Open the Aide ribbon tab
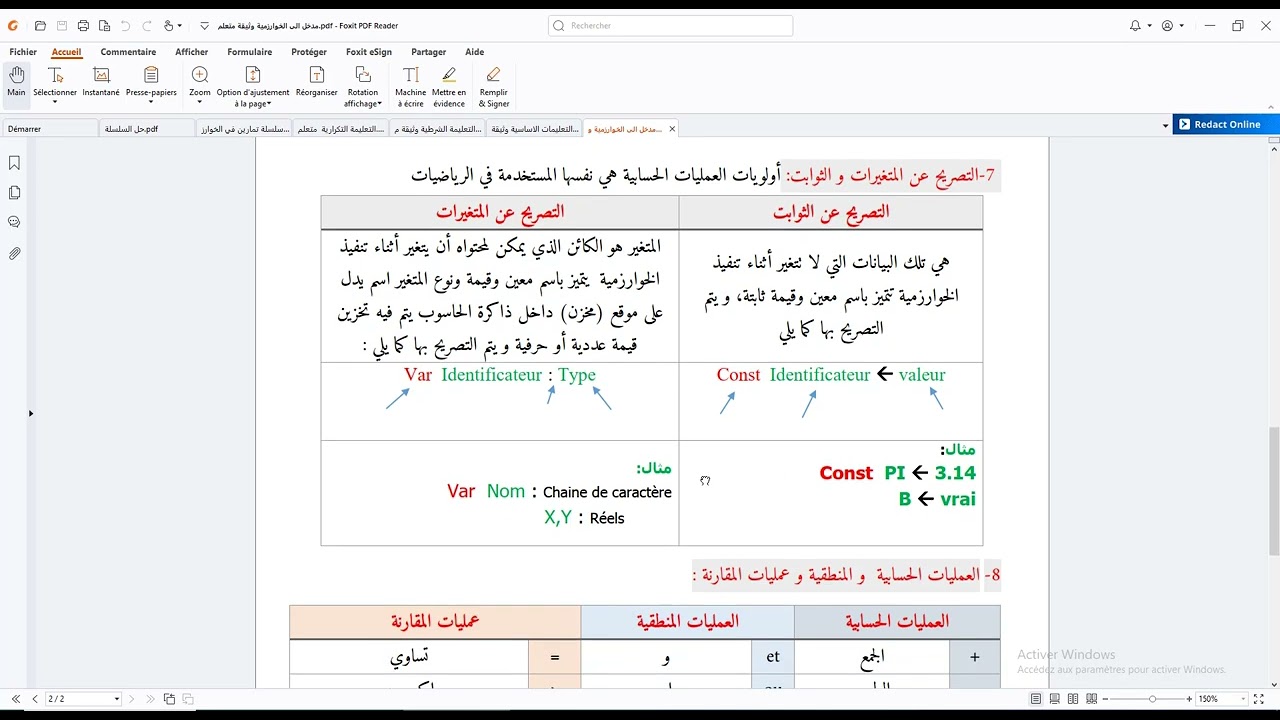The width and height of the screenshot is (1280, 720). click(475, 52)
